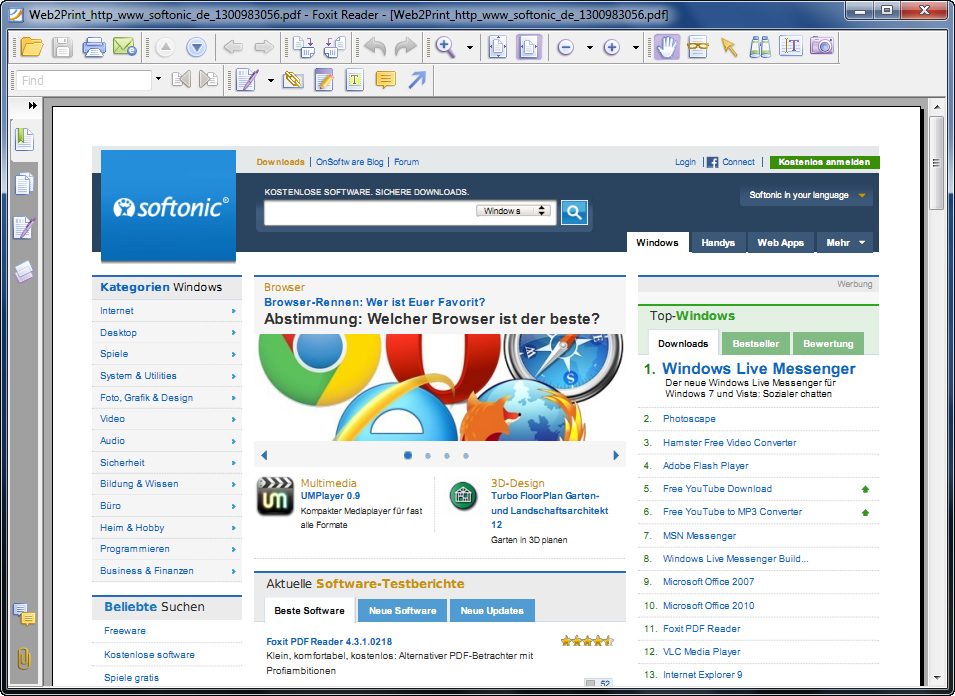
Task: Select the Zoom magnifier tool
Action: pos(445,47)
